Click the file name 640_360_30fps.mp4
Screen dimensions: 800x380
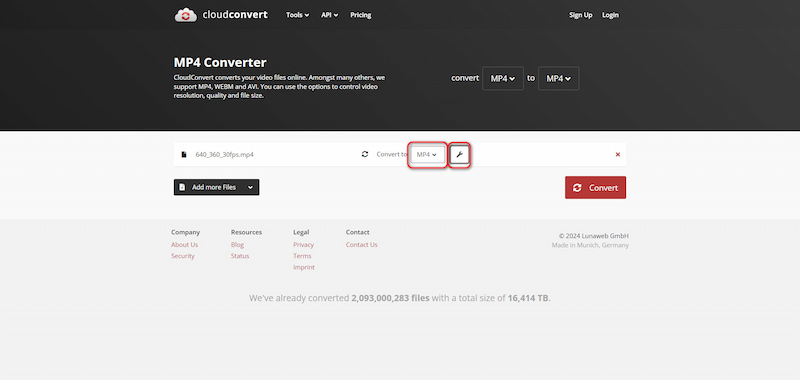pos(224,155)
